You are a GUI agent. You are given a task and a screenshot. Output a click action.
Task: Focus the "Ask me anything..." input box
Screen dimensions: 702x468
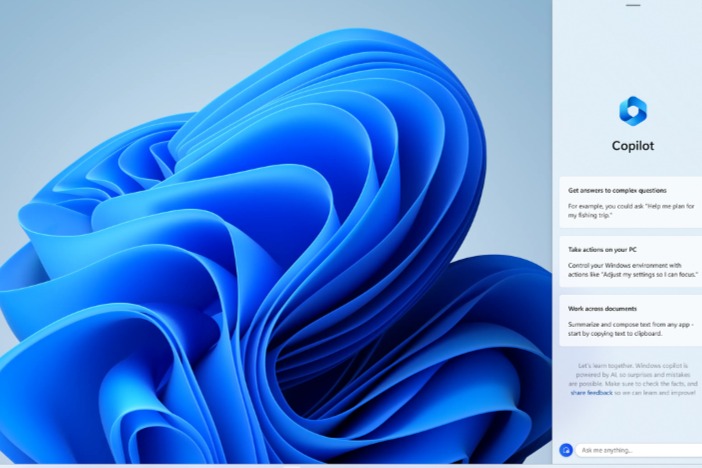640,450
